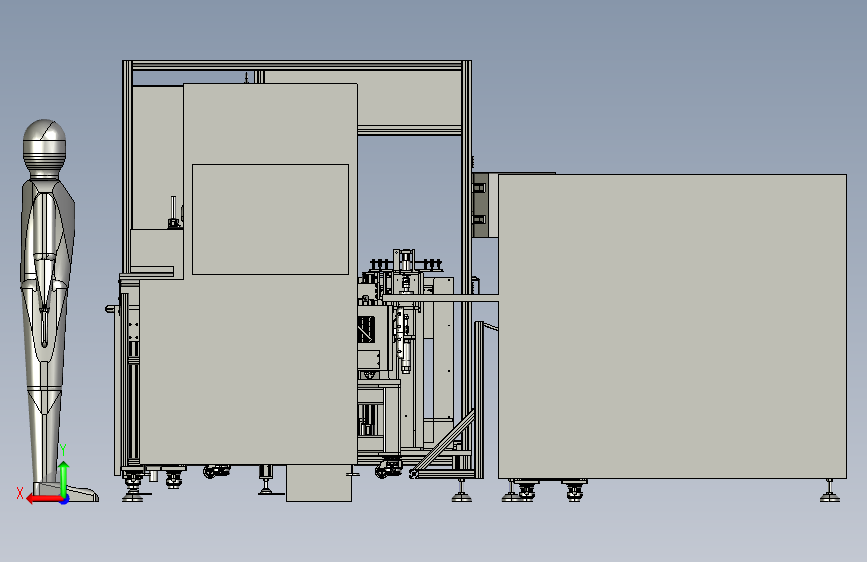This screenshot has height=562, width=867.
Task: Select the inset rectangular window panel on left cabinet
Action: coord(270,219)
